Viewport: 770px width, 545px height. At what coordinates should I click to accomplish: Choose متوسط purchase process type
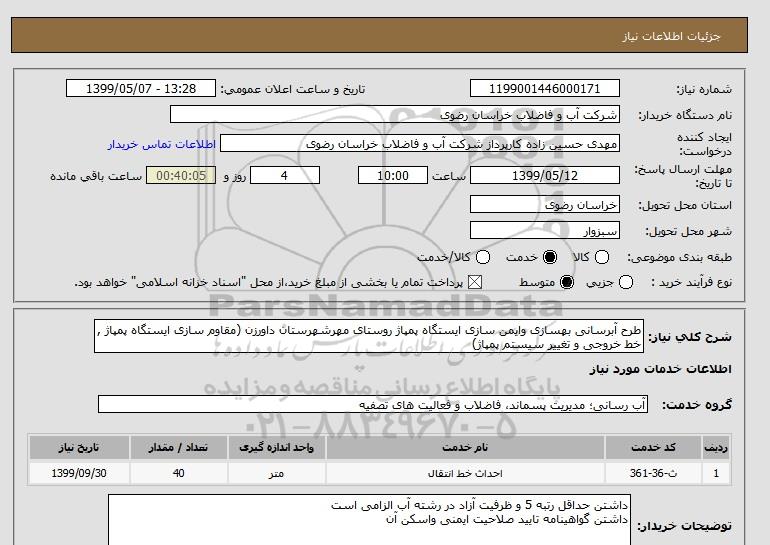coord(567,282)
